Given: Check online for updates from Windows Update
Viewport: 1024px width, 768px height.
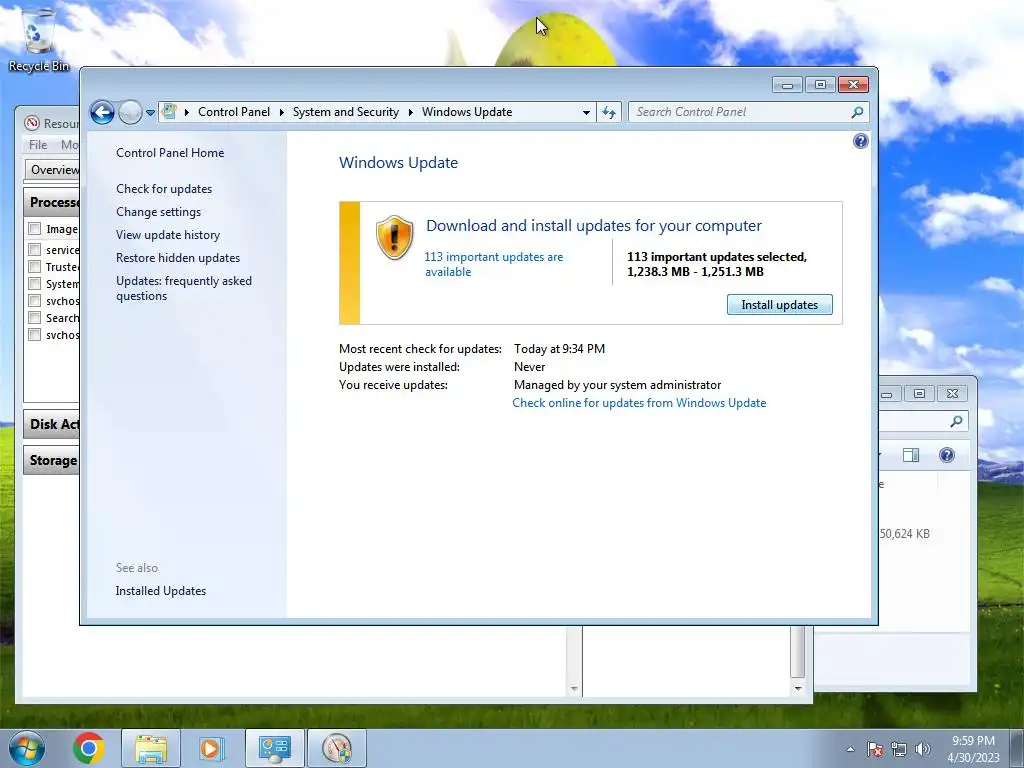Looking at the screenshot, I should point(639,403).
